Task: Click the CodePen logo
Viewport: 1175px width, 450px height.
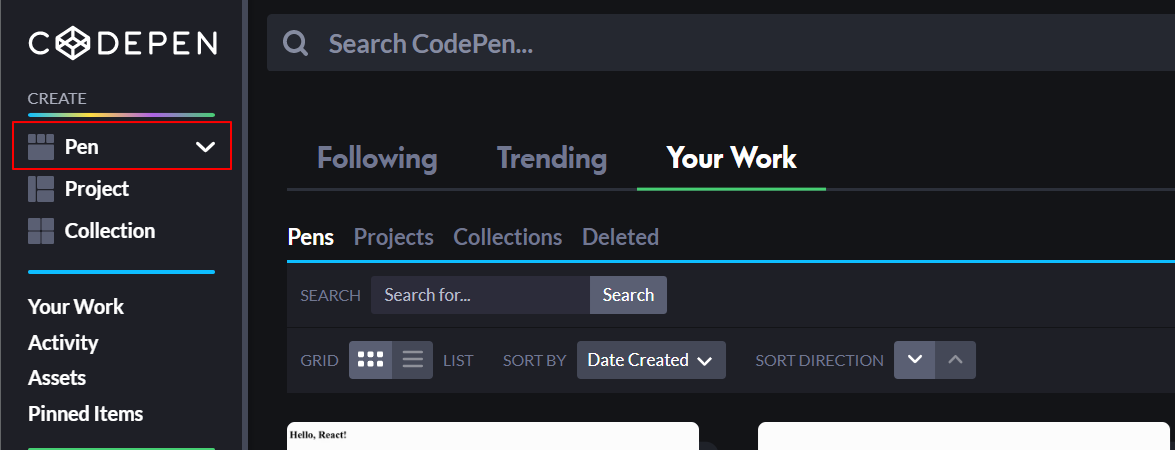Action: (x=122, y=43)
